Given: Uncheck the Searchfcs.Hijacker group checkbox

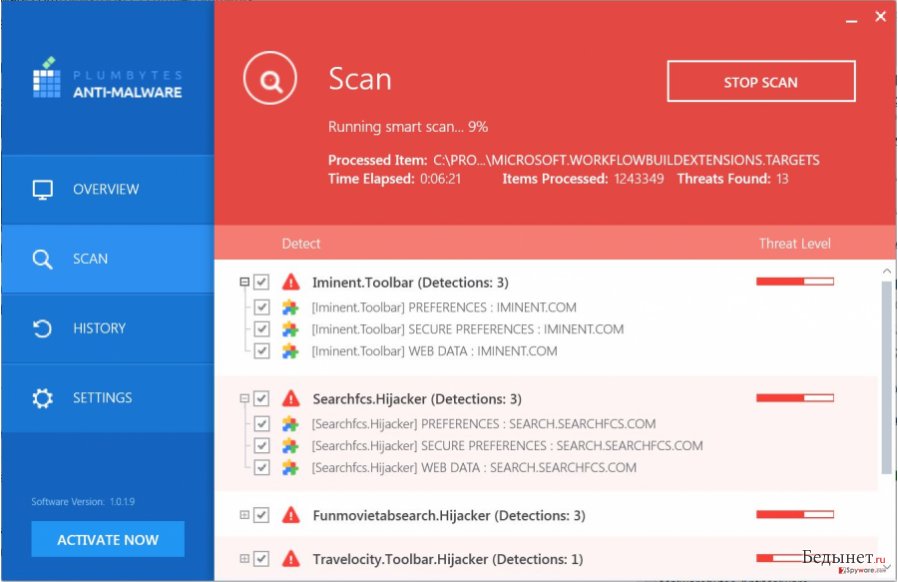Looking at the screenshot, I should [x=261, y=398].
